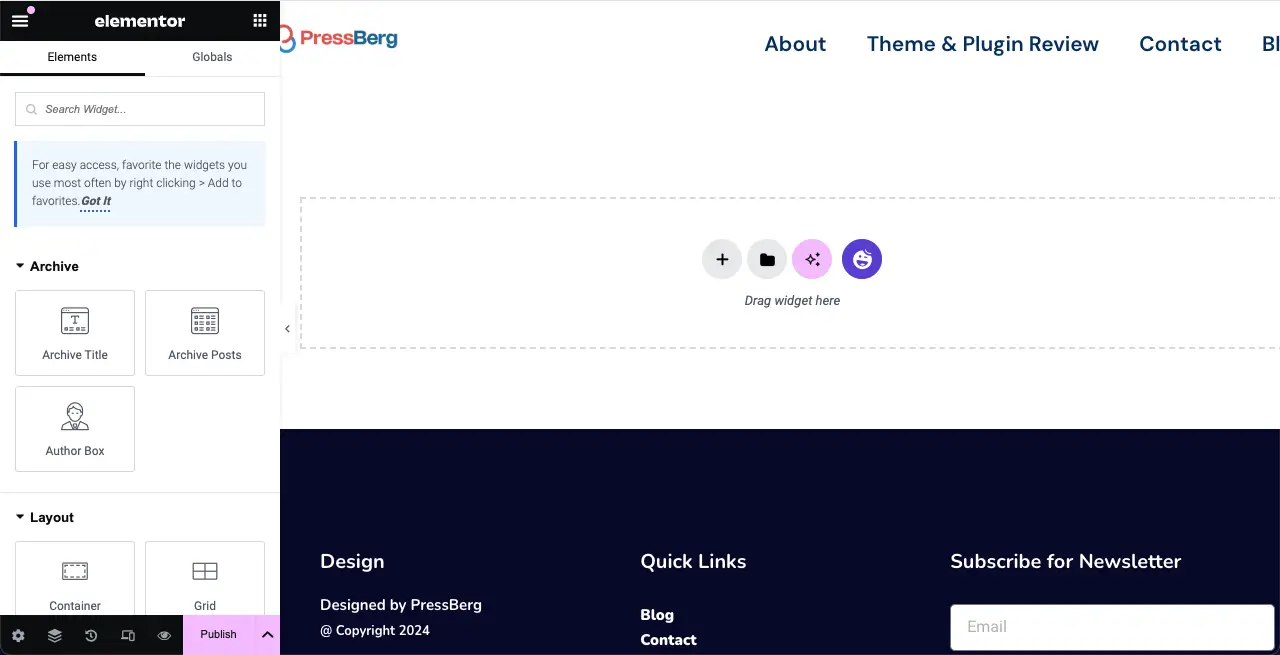Open the Navigator layers icon

click(x=54, y=635)
